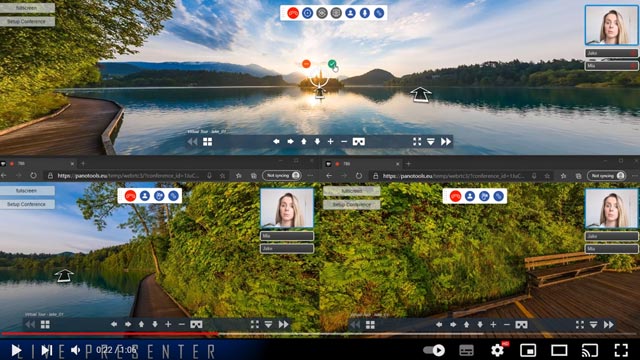
Task: Click the red hang-up button in the top conference toolbar
Action: click(x=293, y=13)
